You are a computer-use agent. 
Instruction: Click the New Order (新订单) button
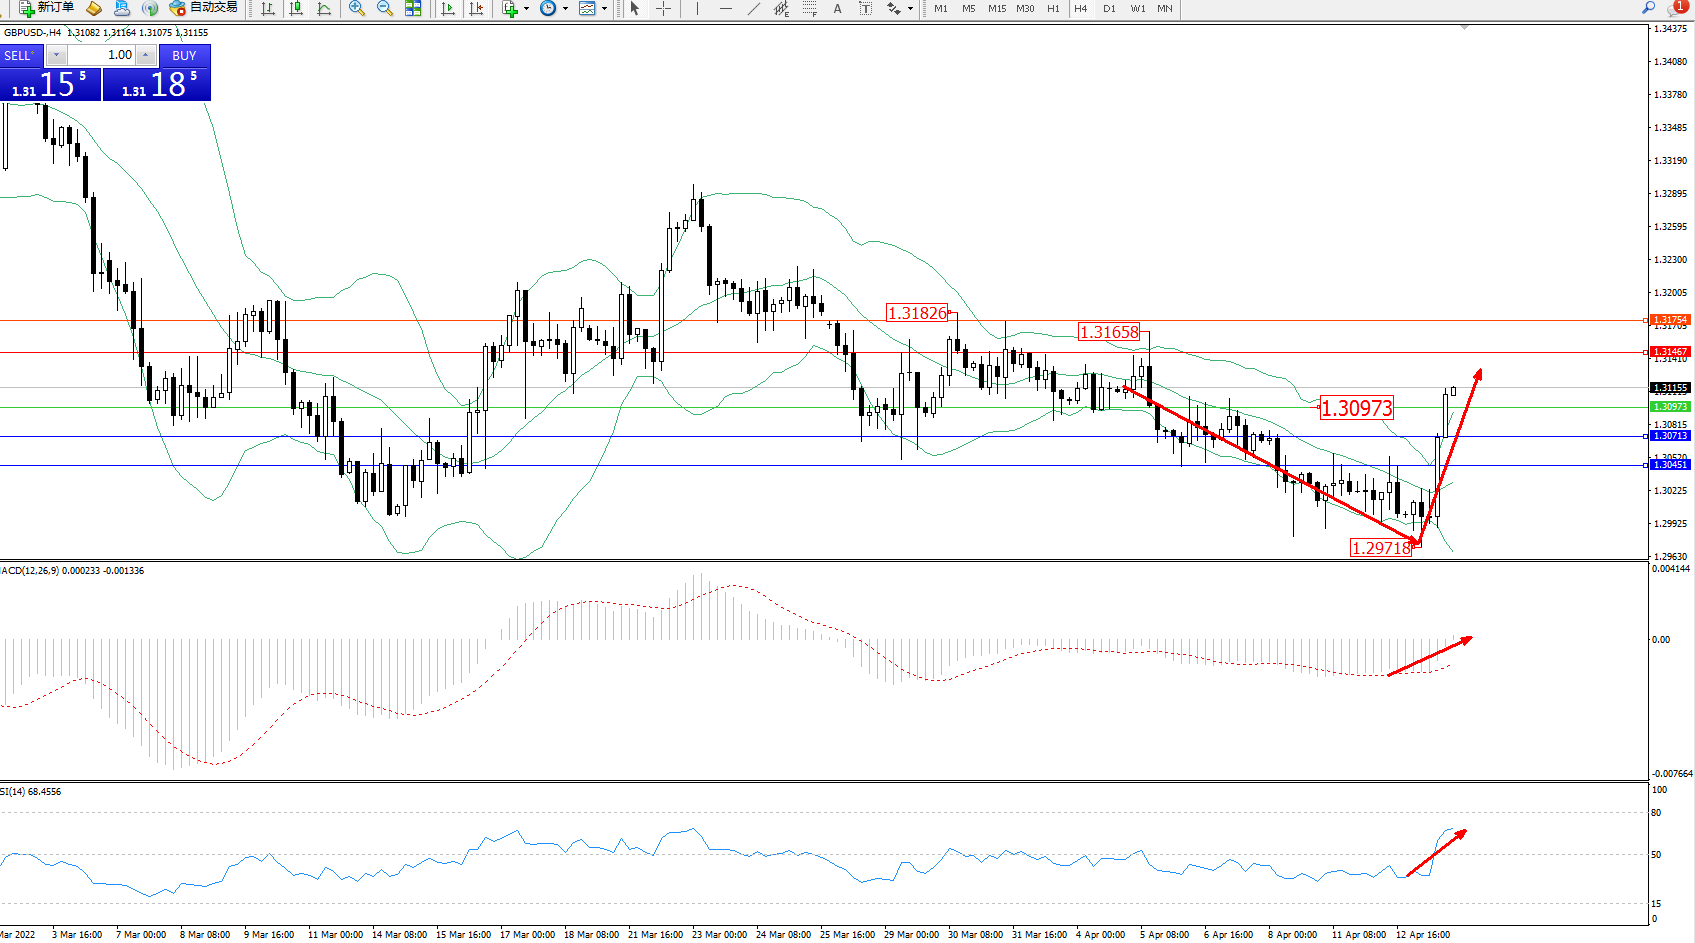(46, 8)
